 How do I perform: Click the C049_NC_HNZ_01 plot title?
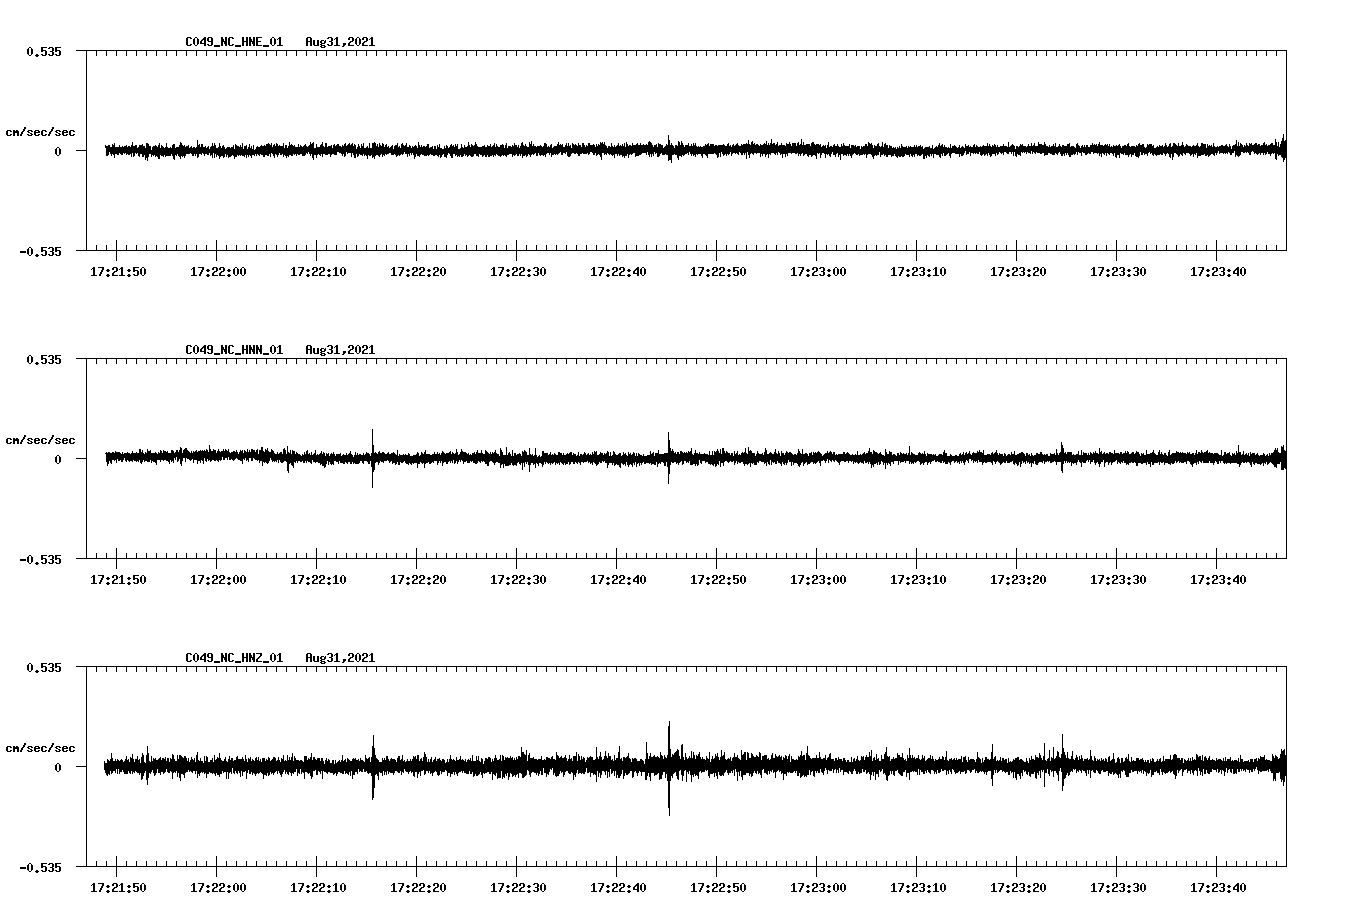pos(234,658)
